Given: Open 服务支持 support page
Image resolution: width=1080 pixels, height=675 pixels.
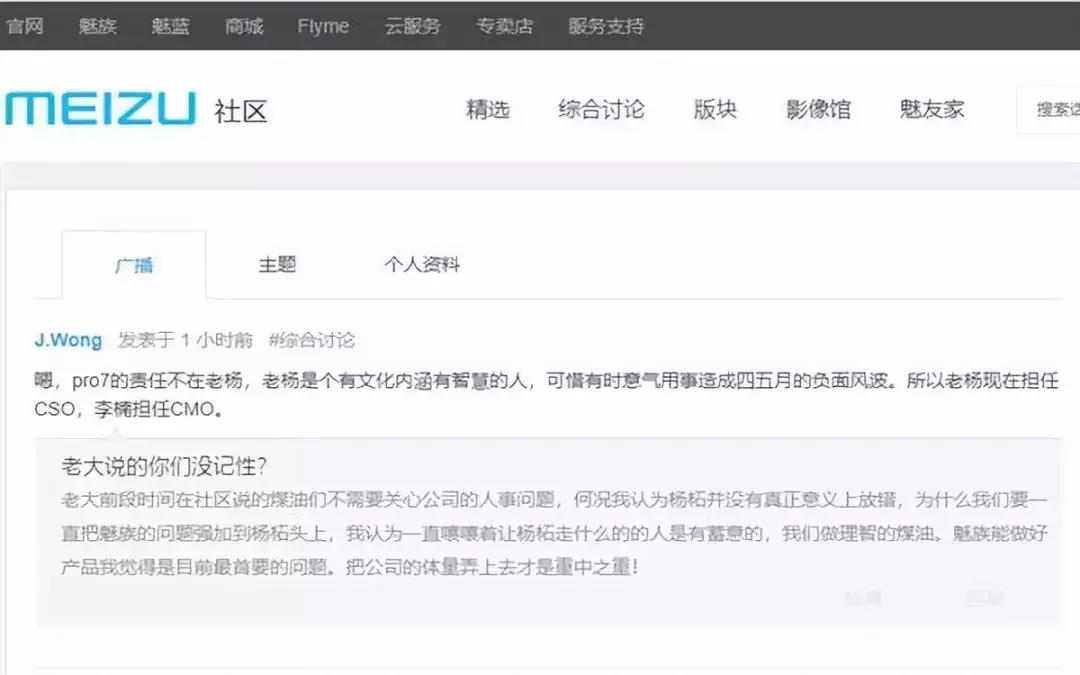Looking at the screenshot, I should pos(604,26).
